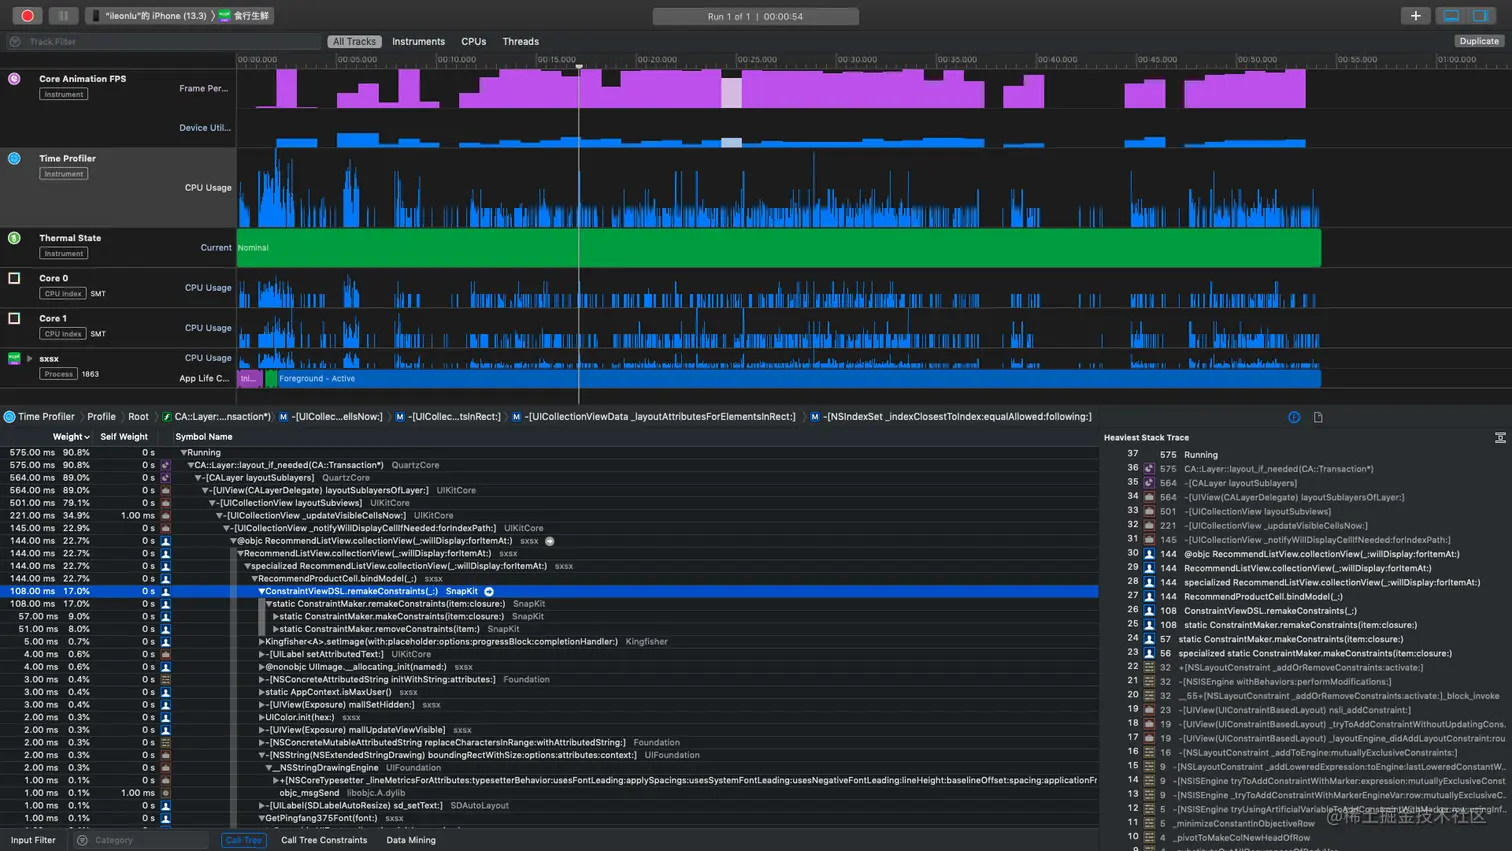Image resolution: width=1512 pixels, height=851 pixels.
Task: Tick the Core 0 checkbox
Action: point(14,278)
